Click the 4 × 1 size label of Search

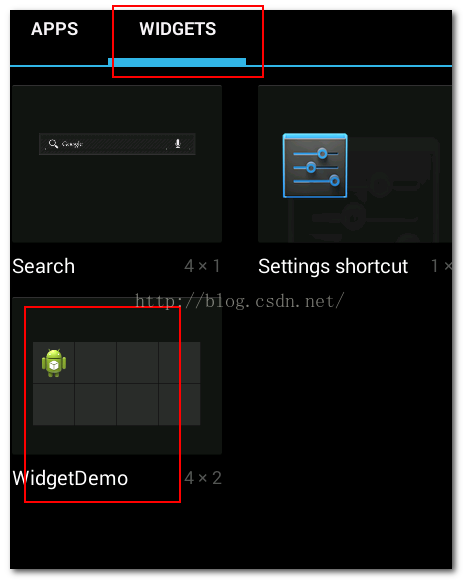(x=202, y=266)
